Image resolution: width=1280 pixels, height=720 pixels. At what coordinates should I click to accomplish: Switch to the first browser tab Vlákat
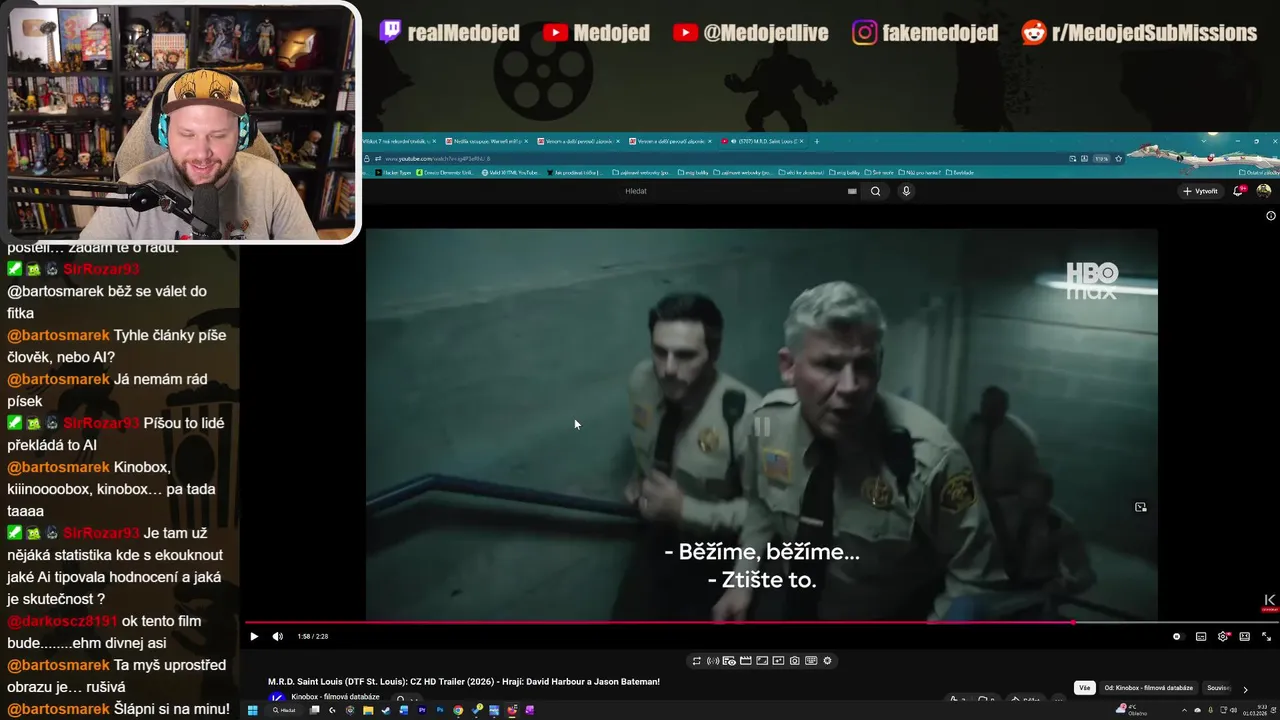pyautogui.click(x=399, y=141)
